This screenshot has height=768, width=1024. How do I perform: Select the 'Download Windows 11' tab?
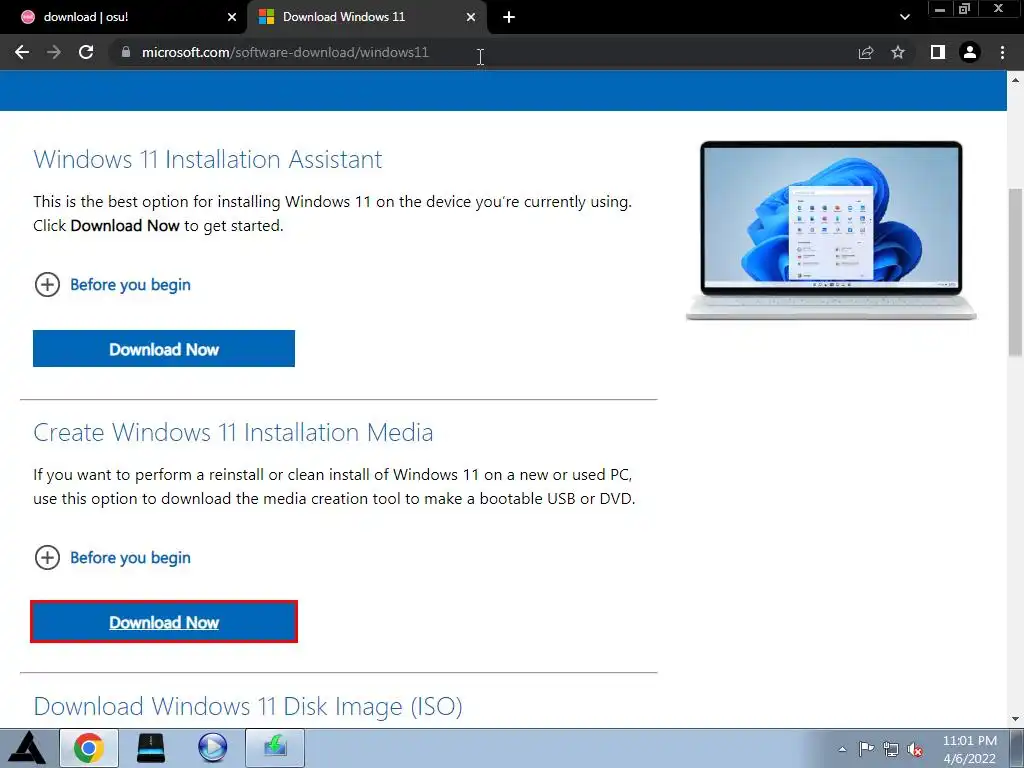[367, 17]
